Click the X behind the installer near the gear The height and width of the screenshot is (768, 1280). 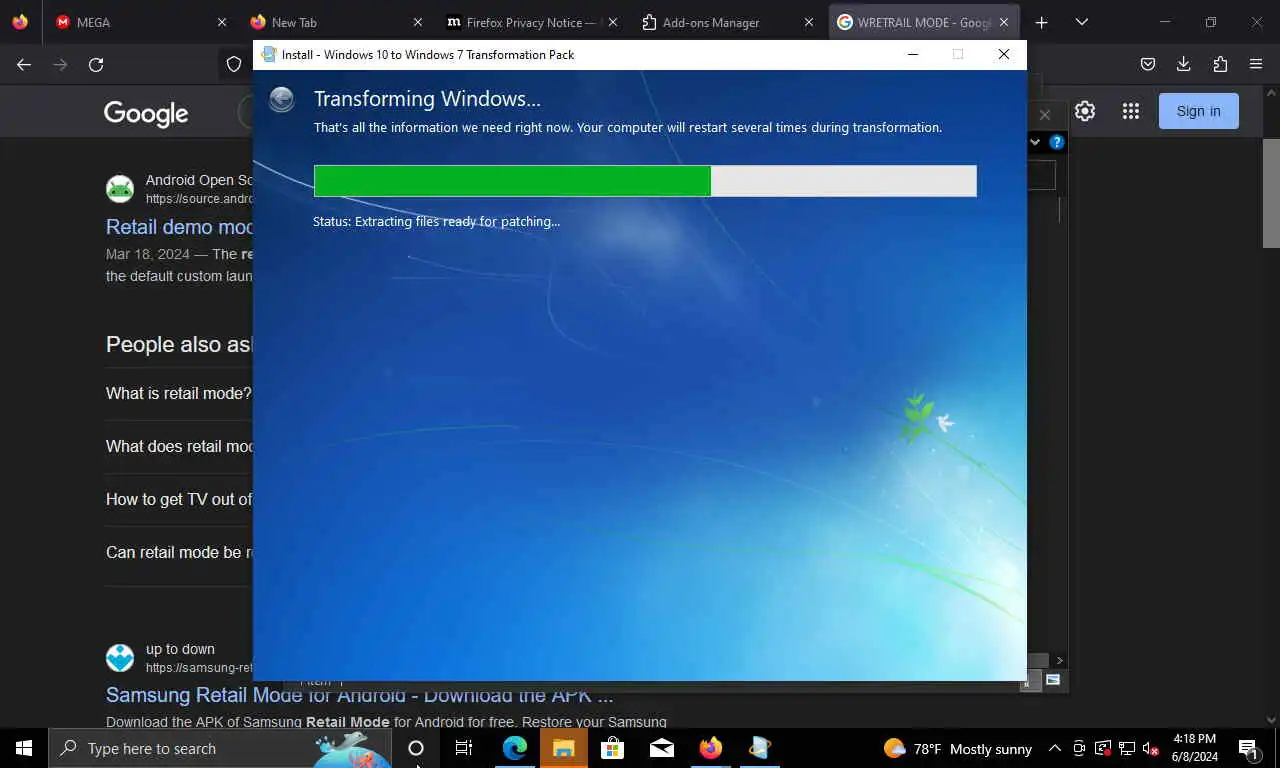click(1045, 114)
